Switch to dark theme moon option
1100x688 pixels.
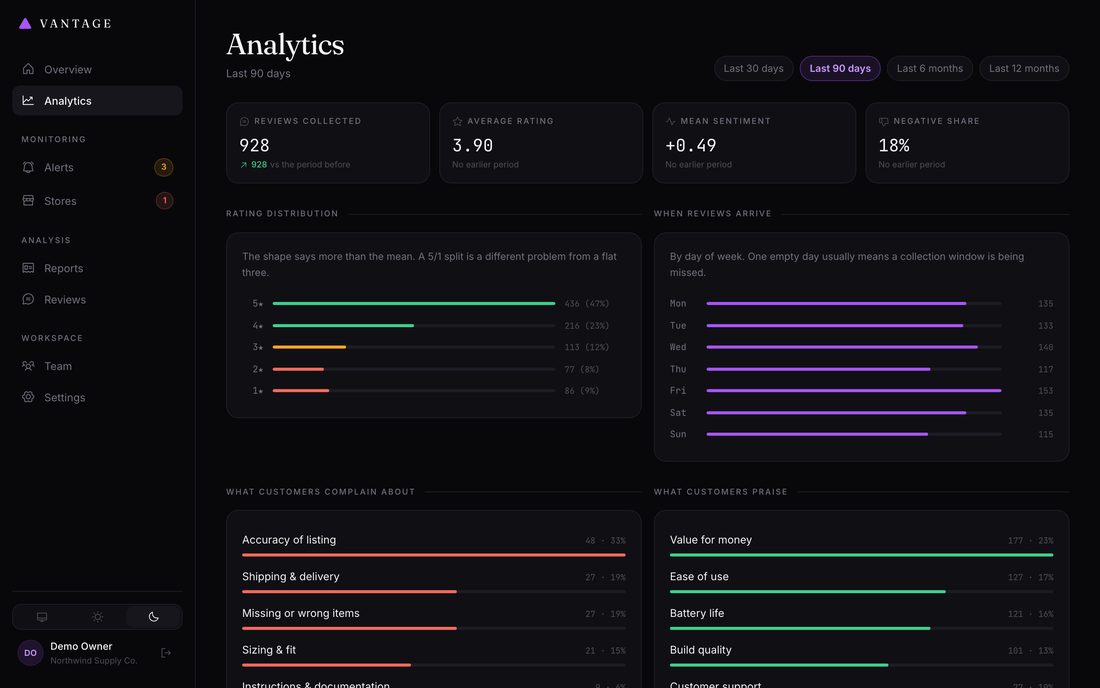(154, 617)
